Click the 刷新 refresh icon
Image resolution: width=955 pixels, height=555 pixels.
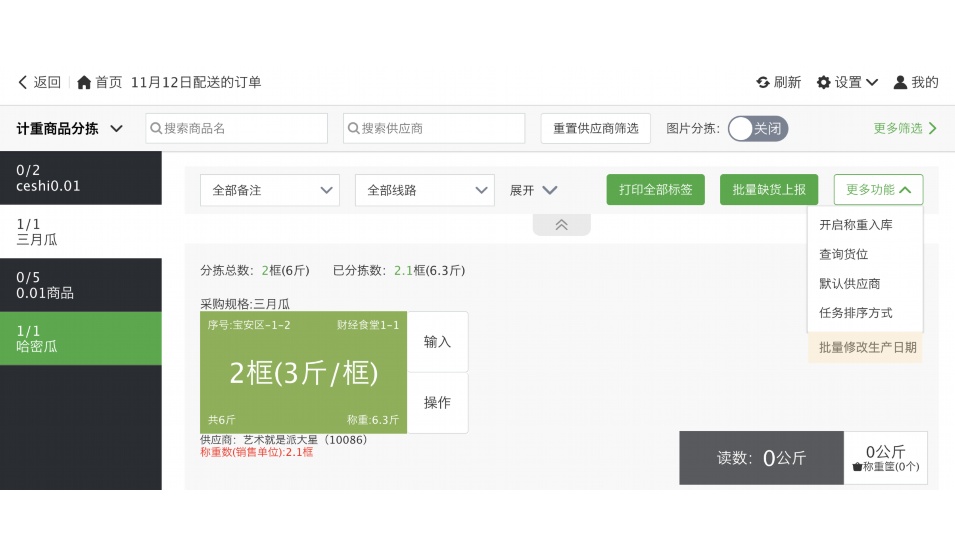pyautogui.click(x=763, y=82)
